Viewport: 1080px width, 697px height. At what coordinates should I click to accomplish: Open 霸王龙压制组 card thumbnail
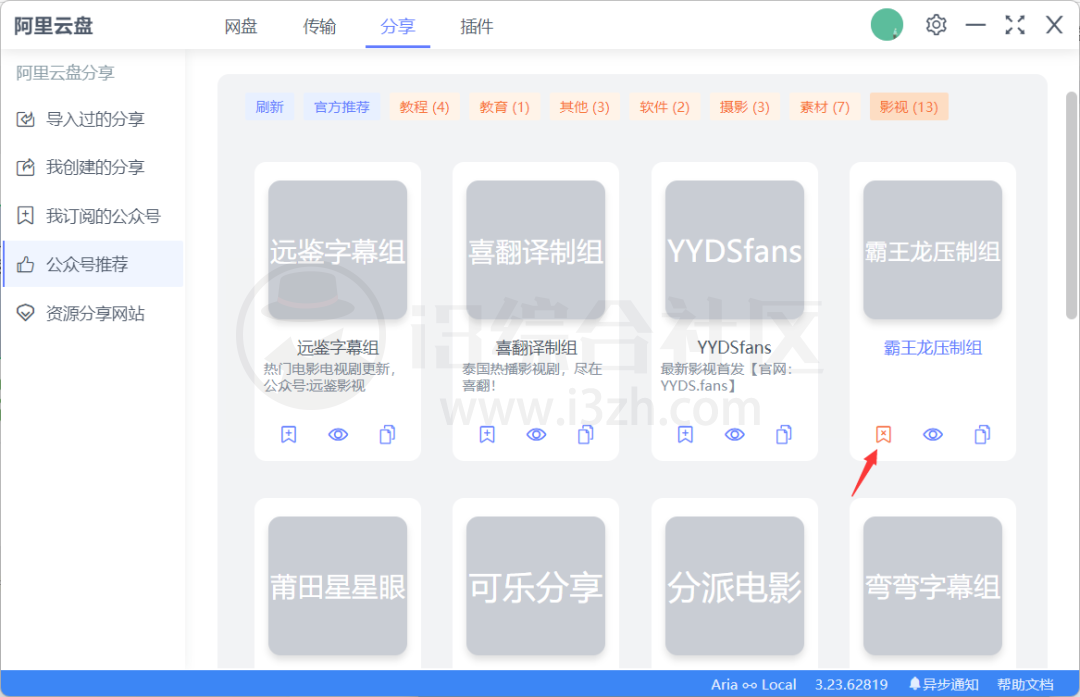click(x=933, y=250)
